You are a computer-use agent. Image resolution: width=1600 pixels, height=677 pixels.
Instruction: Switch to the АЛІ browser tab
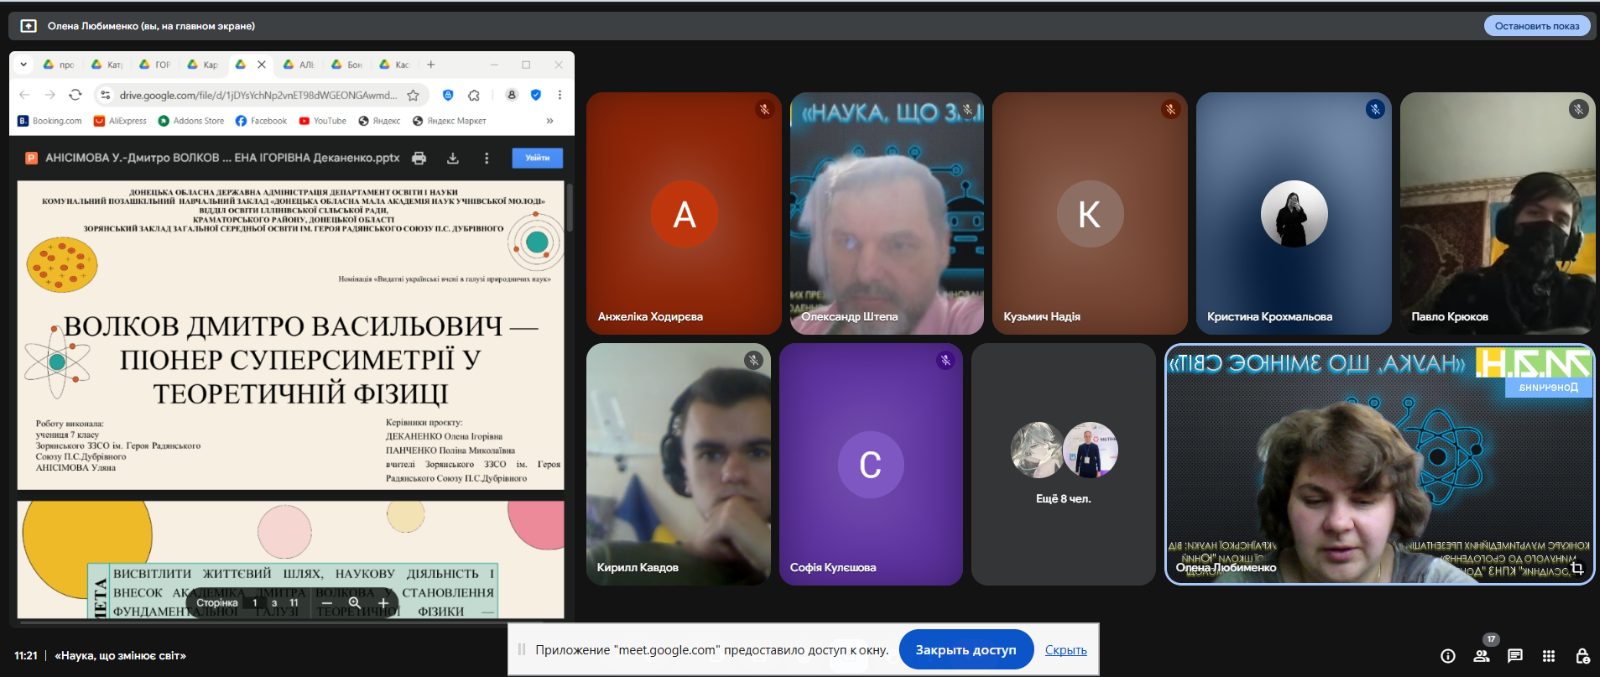(x=298, y=64)
